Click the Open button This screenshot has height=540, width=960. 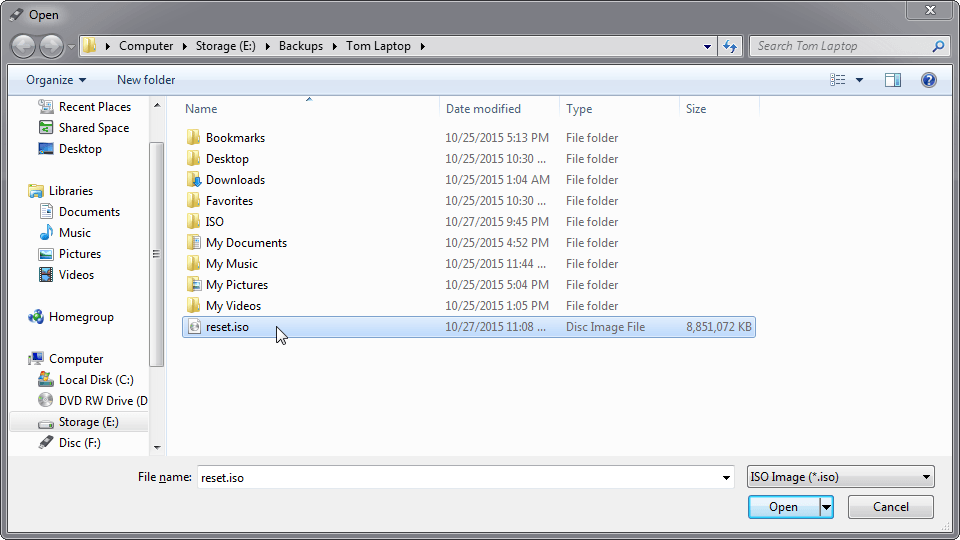(783, 507)
